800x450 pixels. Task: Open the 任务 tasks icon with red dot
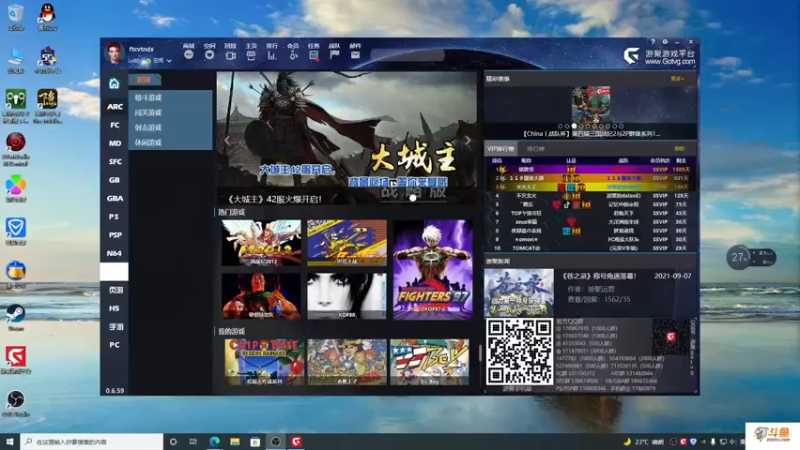(314, 55)
